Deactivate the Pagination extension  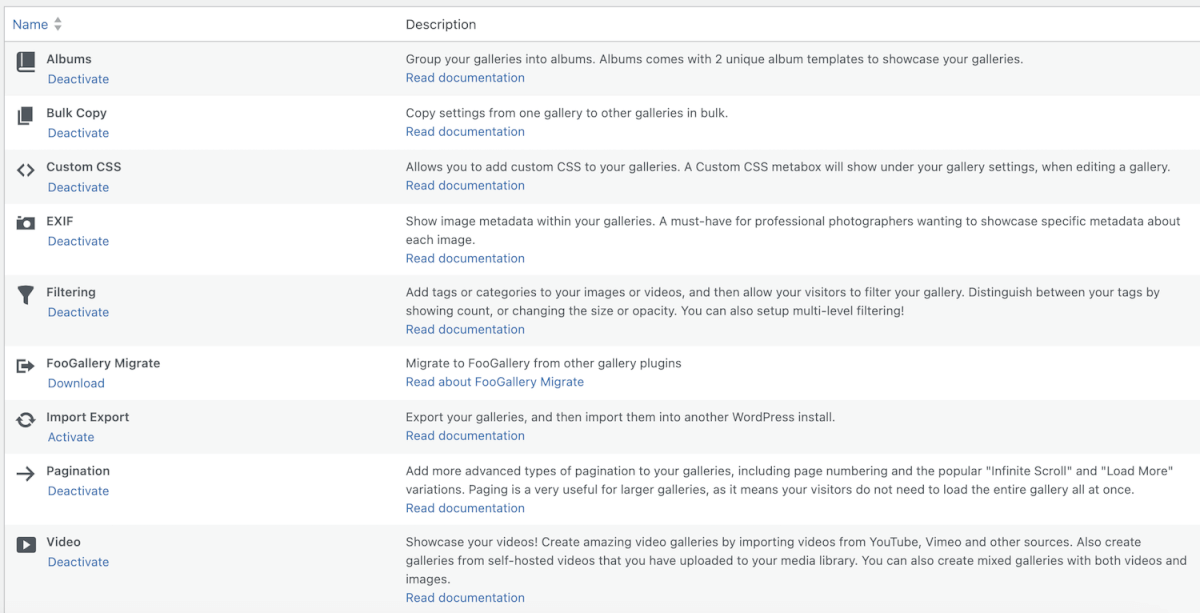click(78, 491)
